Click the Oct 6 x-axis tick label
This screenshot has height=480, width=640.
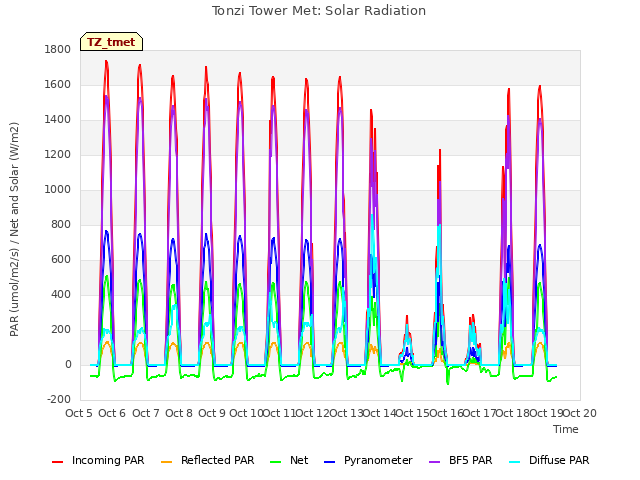112,413
